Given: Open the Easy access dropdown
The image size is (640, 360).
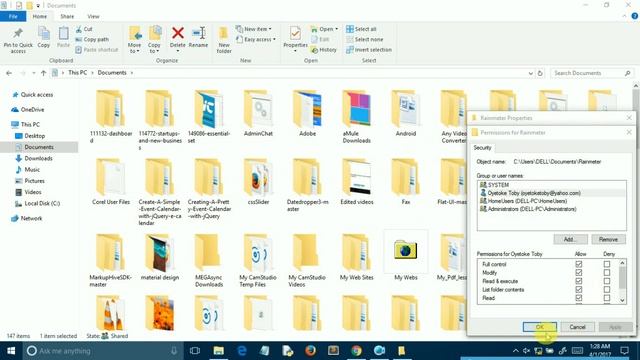Looking at the screenshot, I should pyautogui.click(x=256, y=39).
